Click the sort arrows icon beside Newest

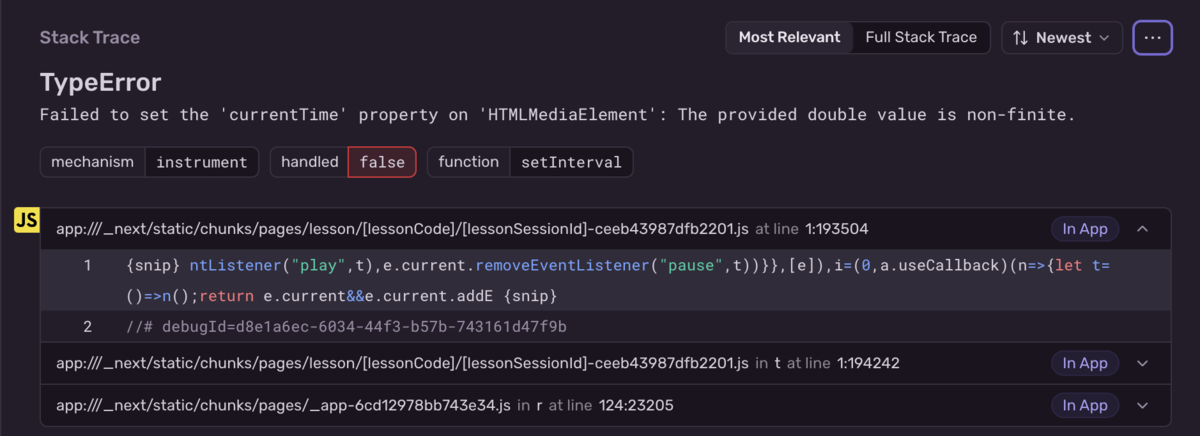1020,38
